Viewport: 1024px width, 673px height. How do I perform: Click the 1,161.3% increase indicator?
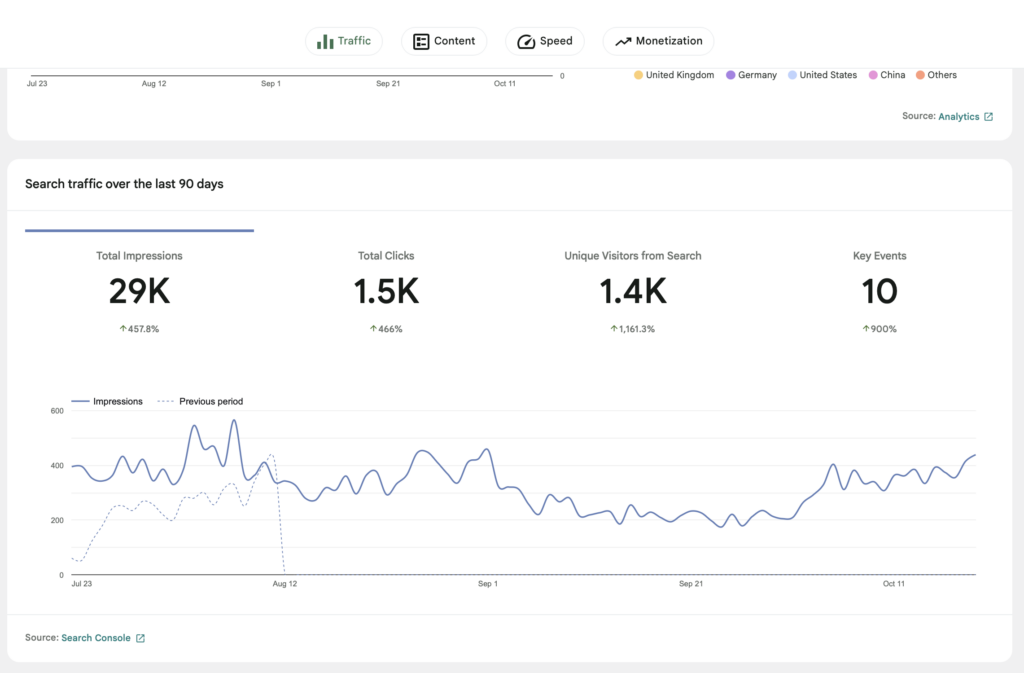click(x=633, y=329)
